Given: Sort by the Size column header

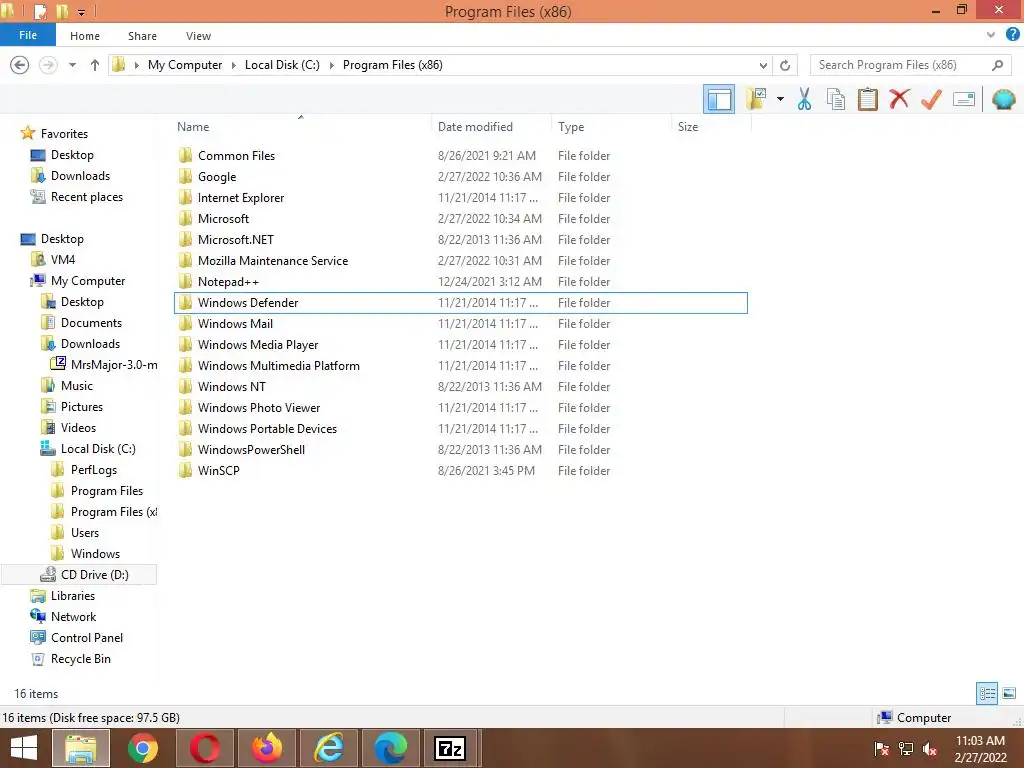Looking at the screenshot, I should (711, 127).
